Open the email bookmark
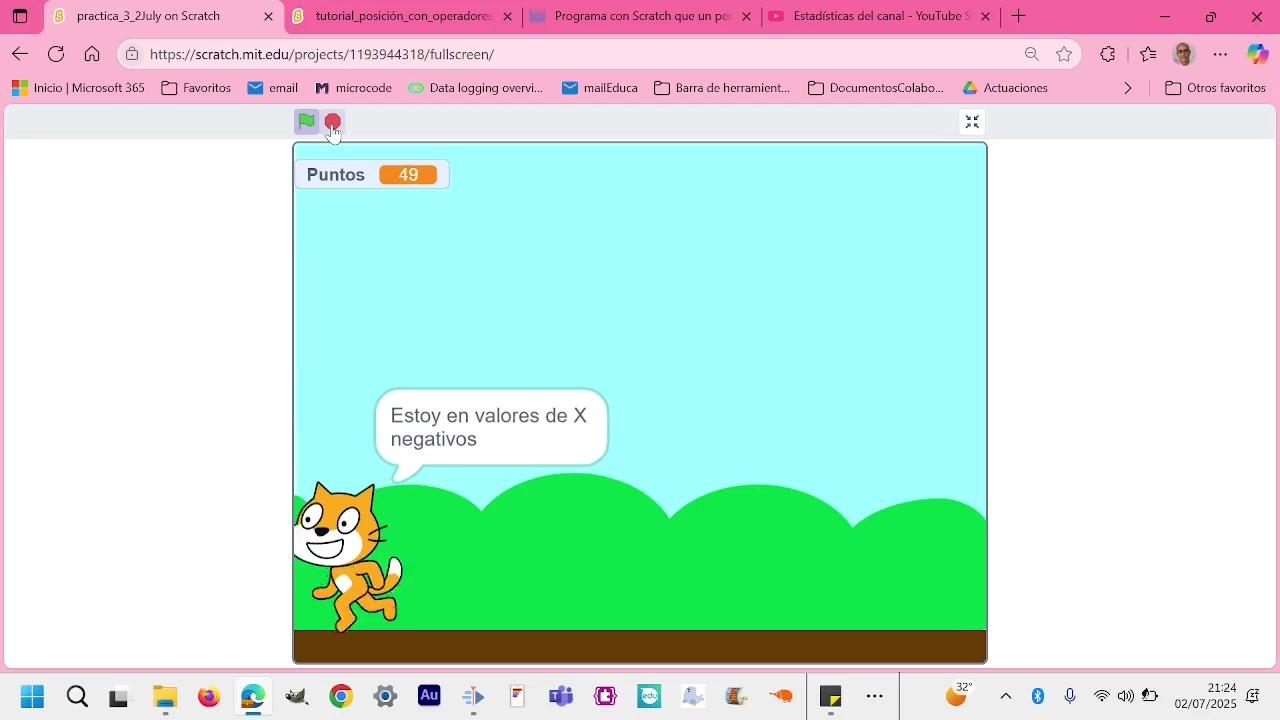Viewport: 1280px width, 720px height. (273, 88)
